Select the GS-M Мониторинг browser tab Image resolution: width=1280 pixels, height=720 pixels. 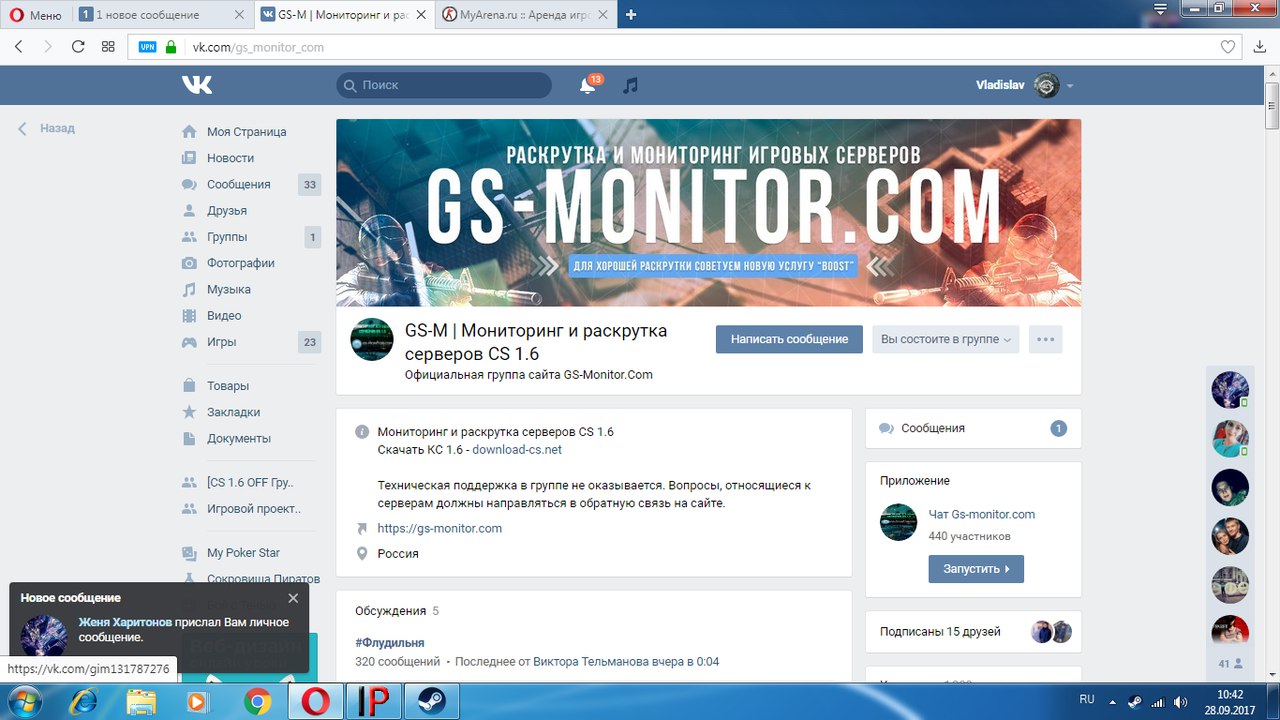(x=344, y=15)
